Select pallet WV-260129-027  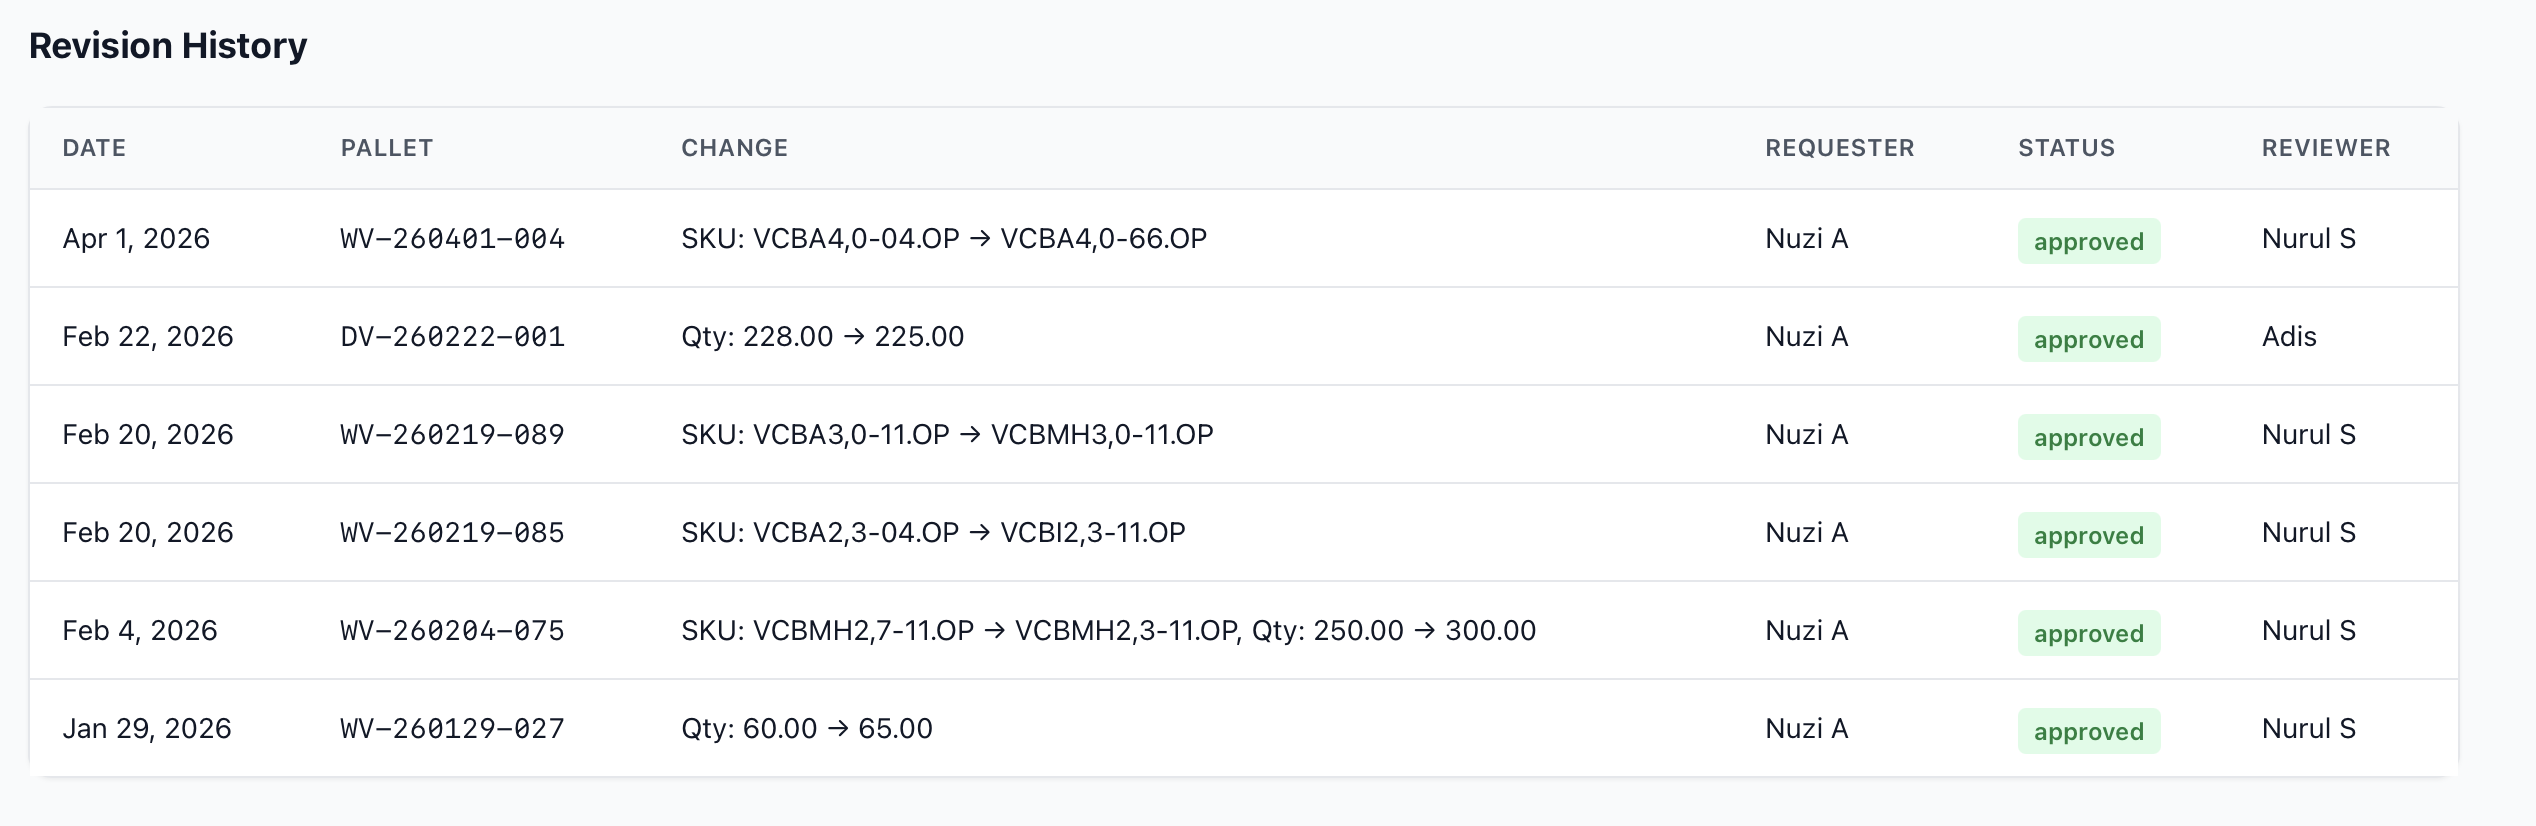452,729
